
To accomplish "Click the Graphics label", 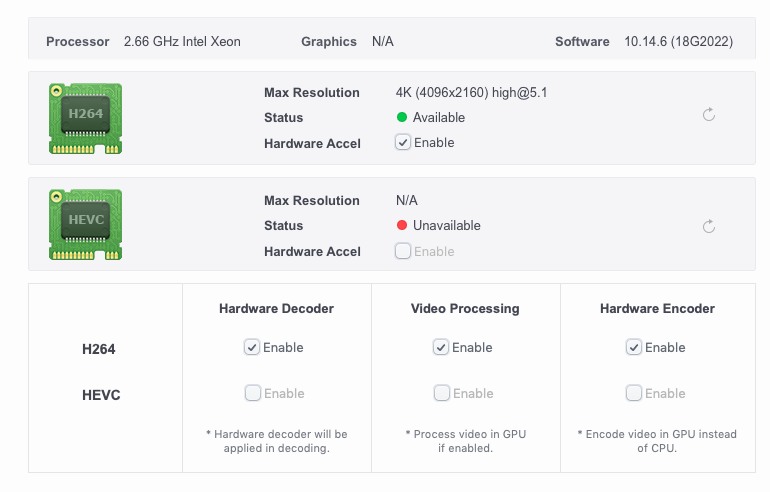I will tap(329, 42).
